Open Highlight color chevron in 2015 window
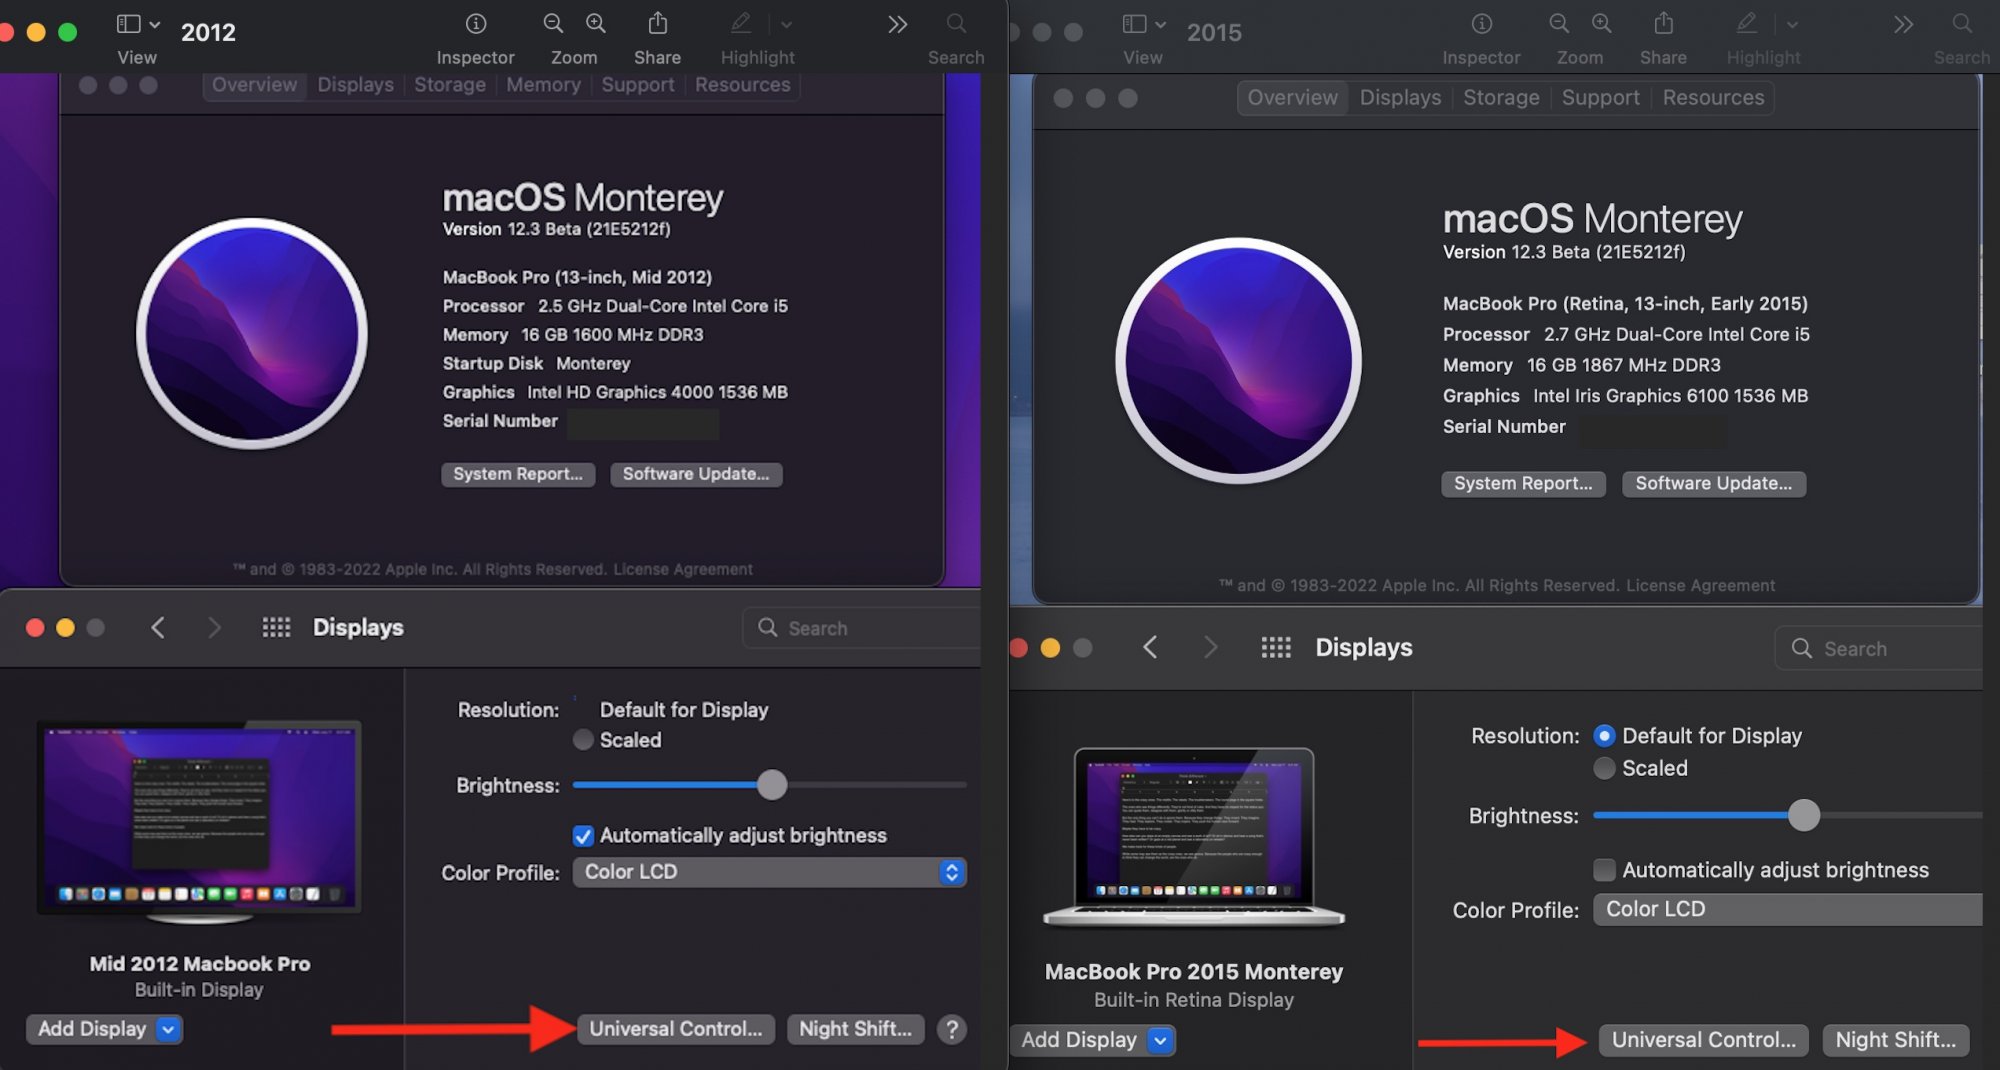The image size is (2000, 1070). pos(1792,24)
